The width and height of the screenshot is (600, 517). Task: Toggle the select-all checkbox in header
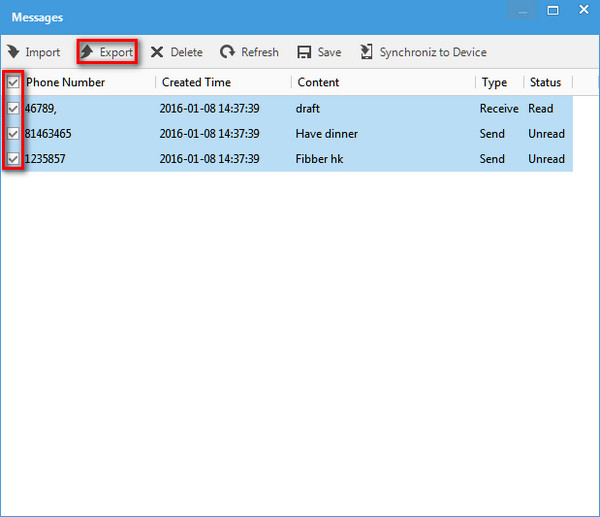click(13, 83)
